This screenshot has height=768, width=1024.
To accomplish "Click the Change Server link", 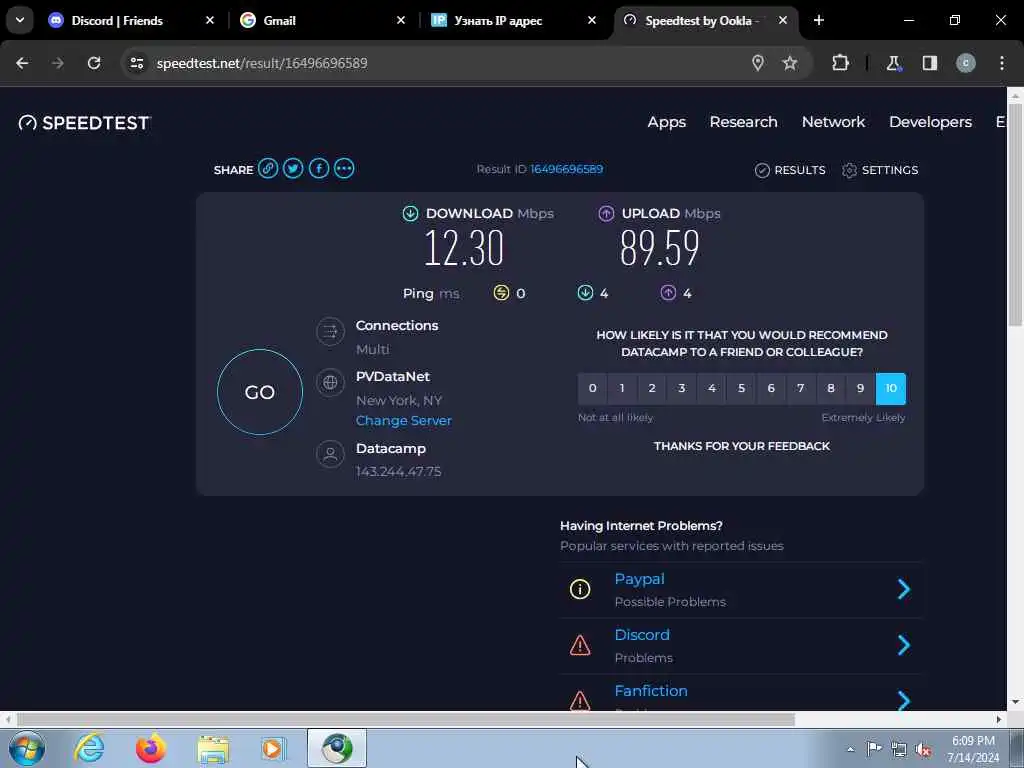I will [404, 421].
